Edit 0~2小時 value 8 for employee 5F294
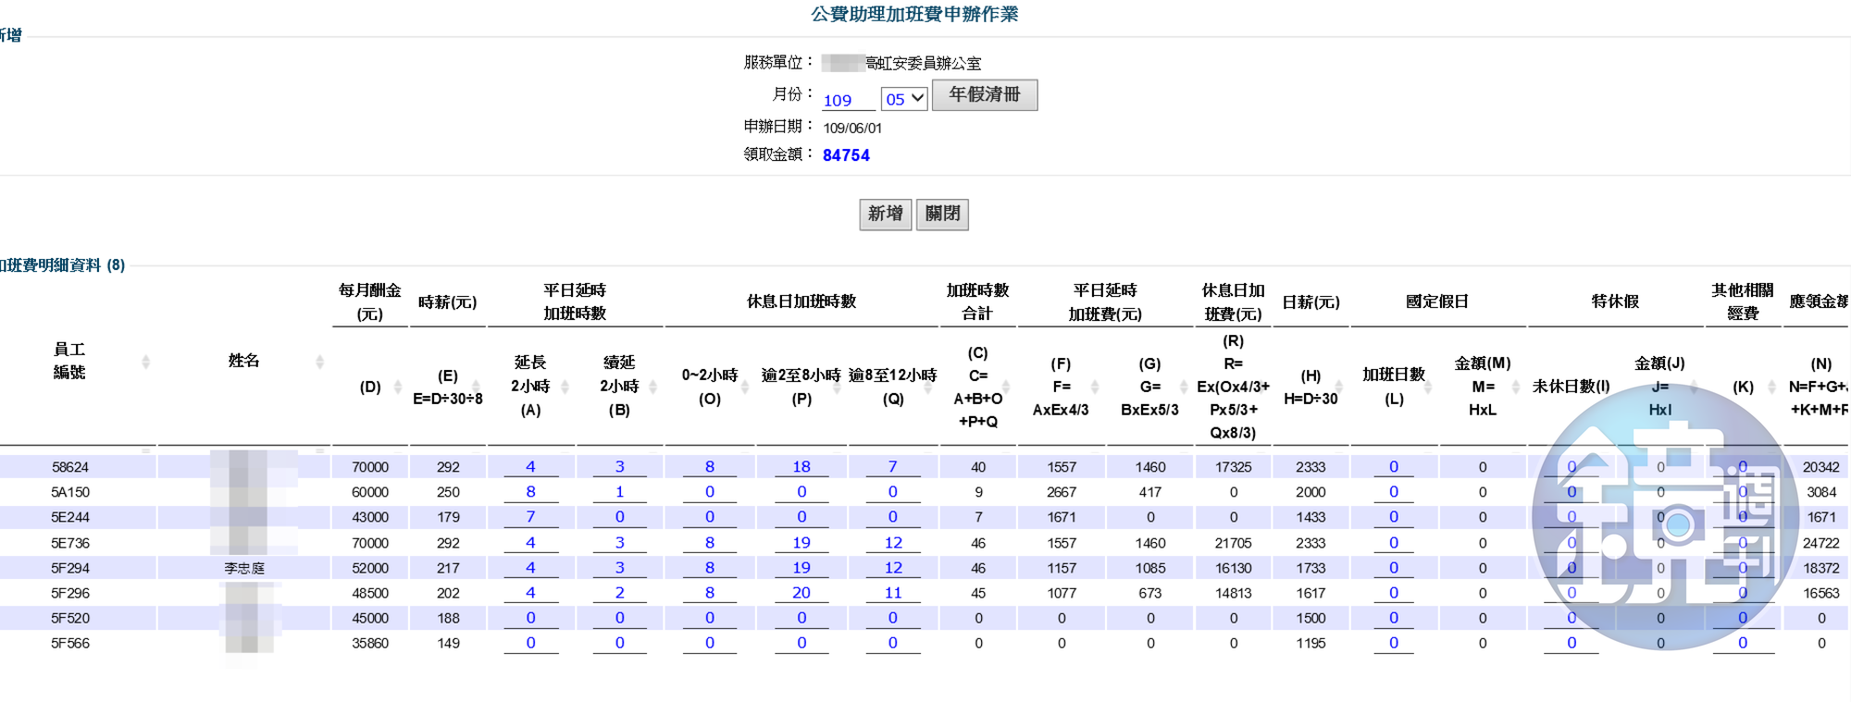 709,568
